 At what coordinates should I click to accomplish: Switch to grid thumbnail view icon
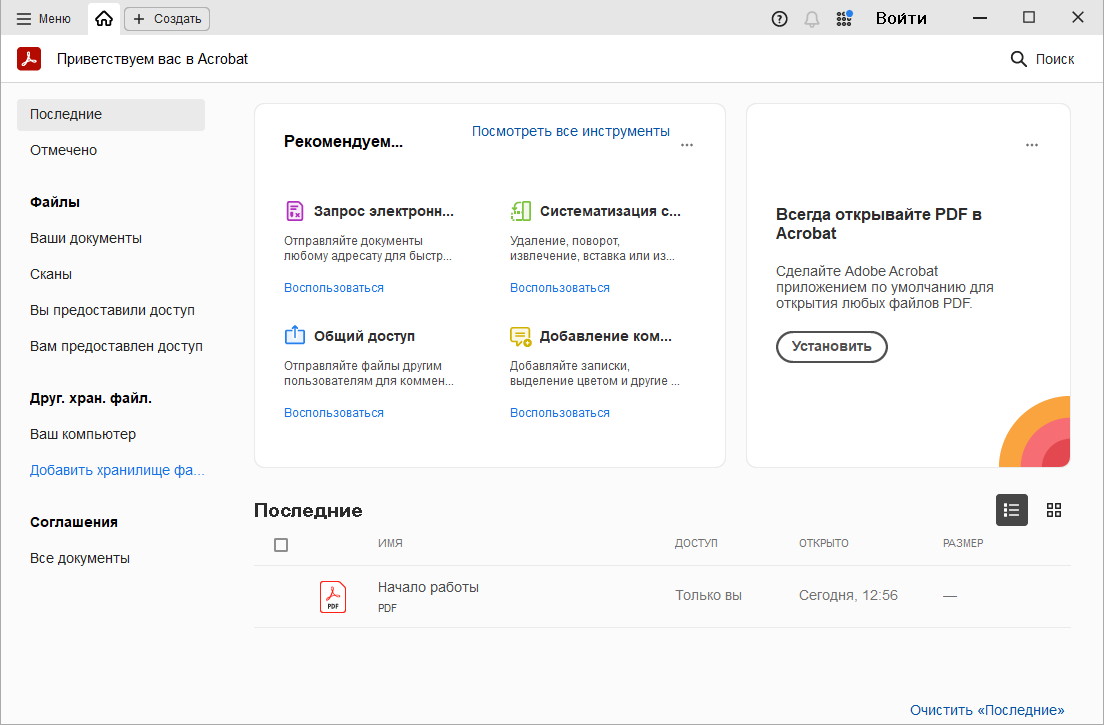(1054, 510)
